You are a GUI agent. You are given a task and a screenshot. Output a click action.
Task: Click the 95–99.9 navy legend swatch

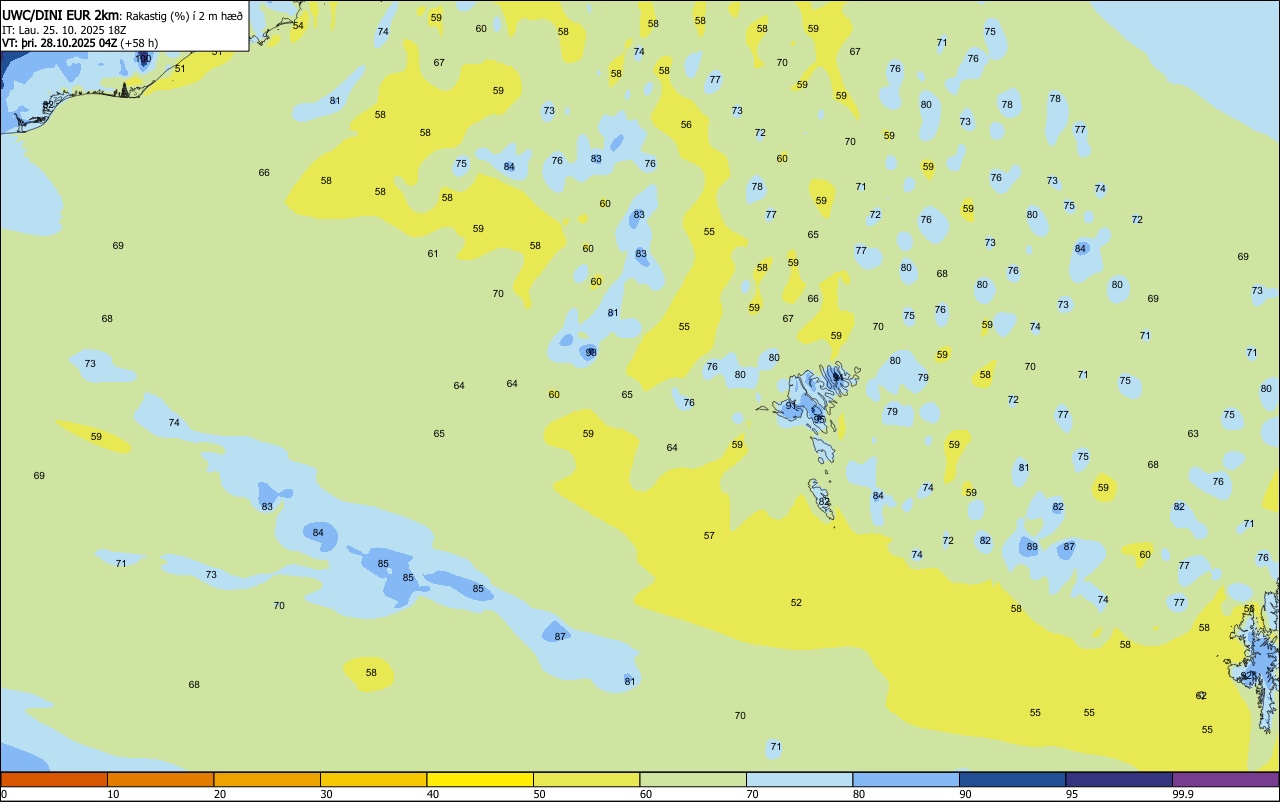coord(1119,779)
